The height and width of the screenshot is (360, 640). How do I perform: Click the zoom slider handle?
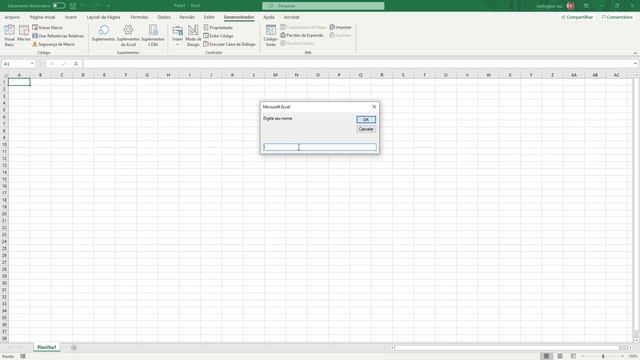pyautogui.click(x=603, y=356)
